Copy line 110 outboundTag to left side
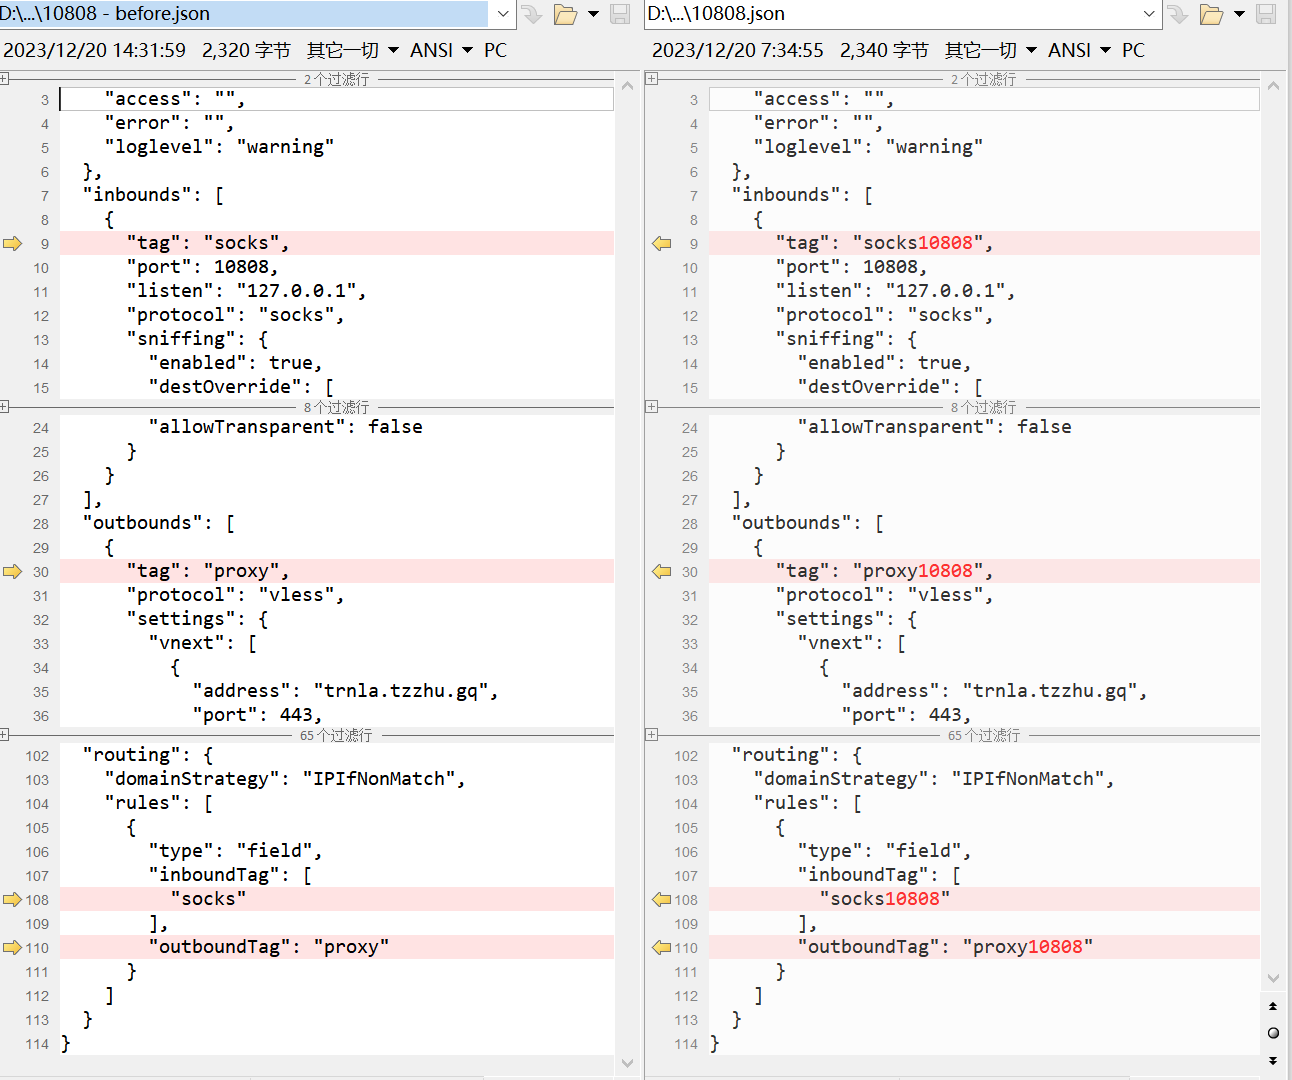Screen dimensions: 1292x1080 [x=662, y=947]
